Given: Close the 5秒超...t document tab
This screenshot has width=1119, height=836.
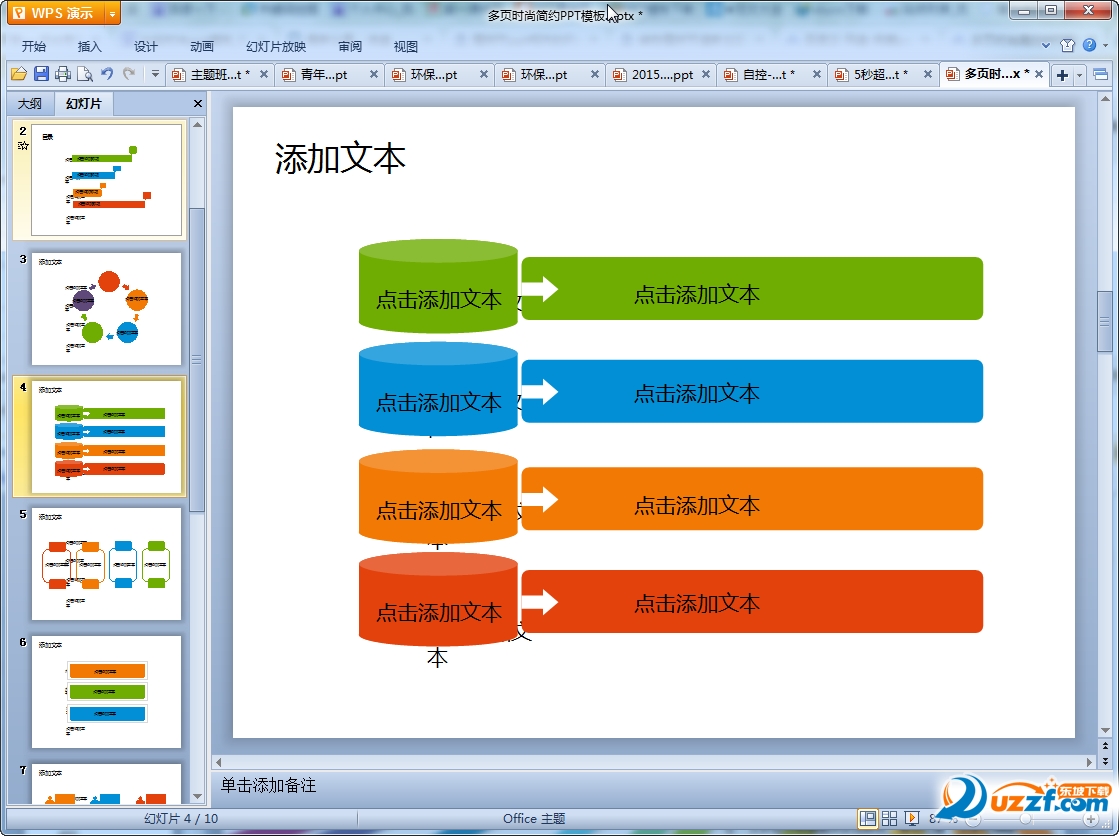Looking at the screenshot, I should 928,74.
